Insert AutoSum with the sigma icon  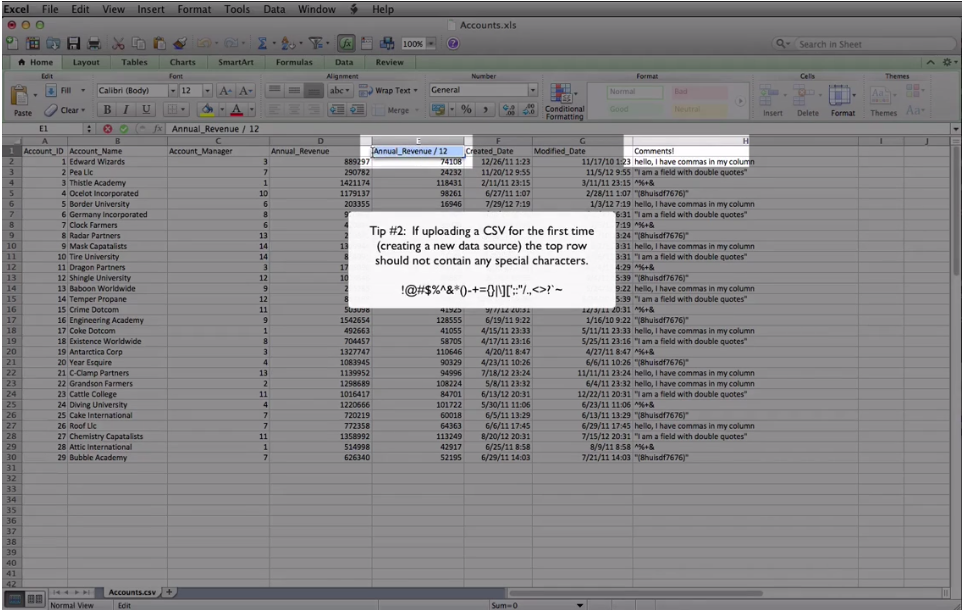pyautogui.click(x=262, y=44)
